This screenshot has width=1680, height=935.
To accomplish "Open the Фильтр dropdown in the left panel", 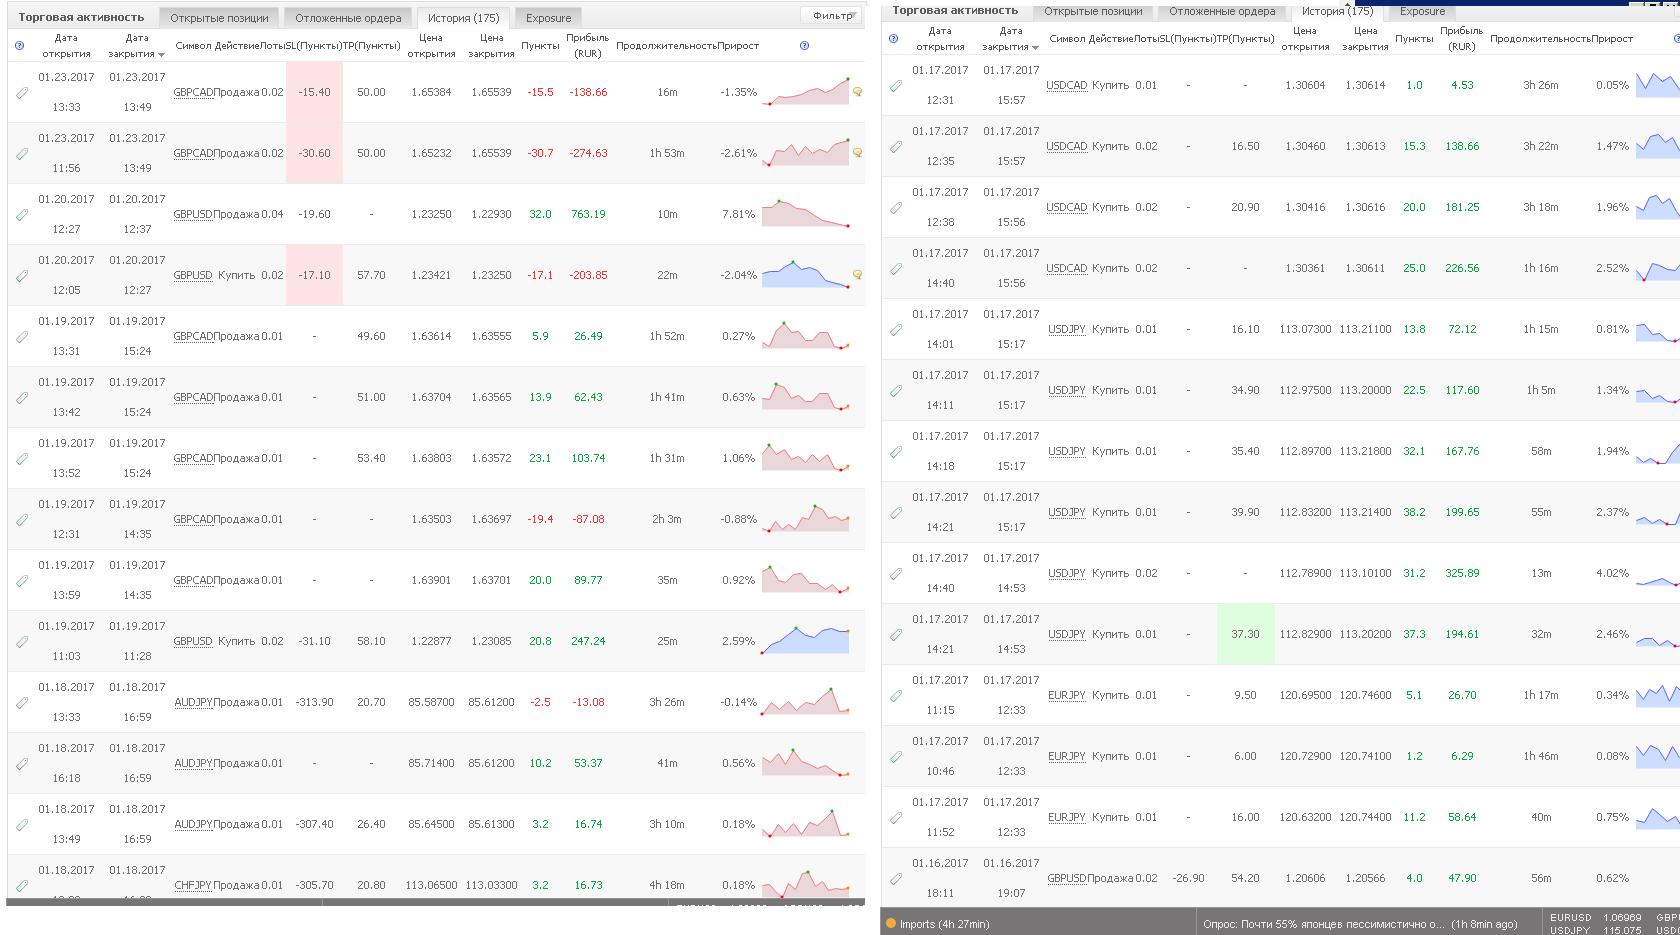I will coord(832,16).
